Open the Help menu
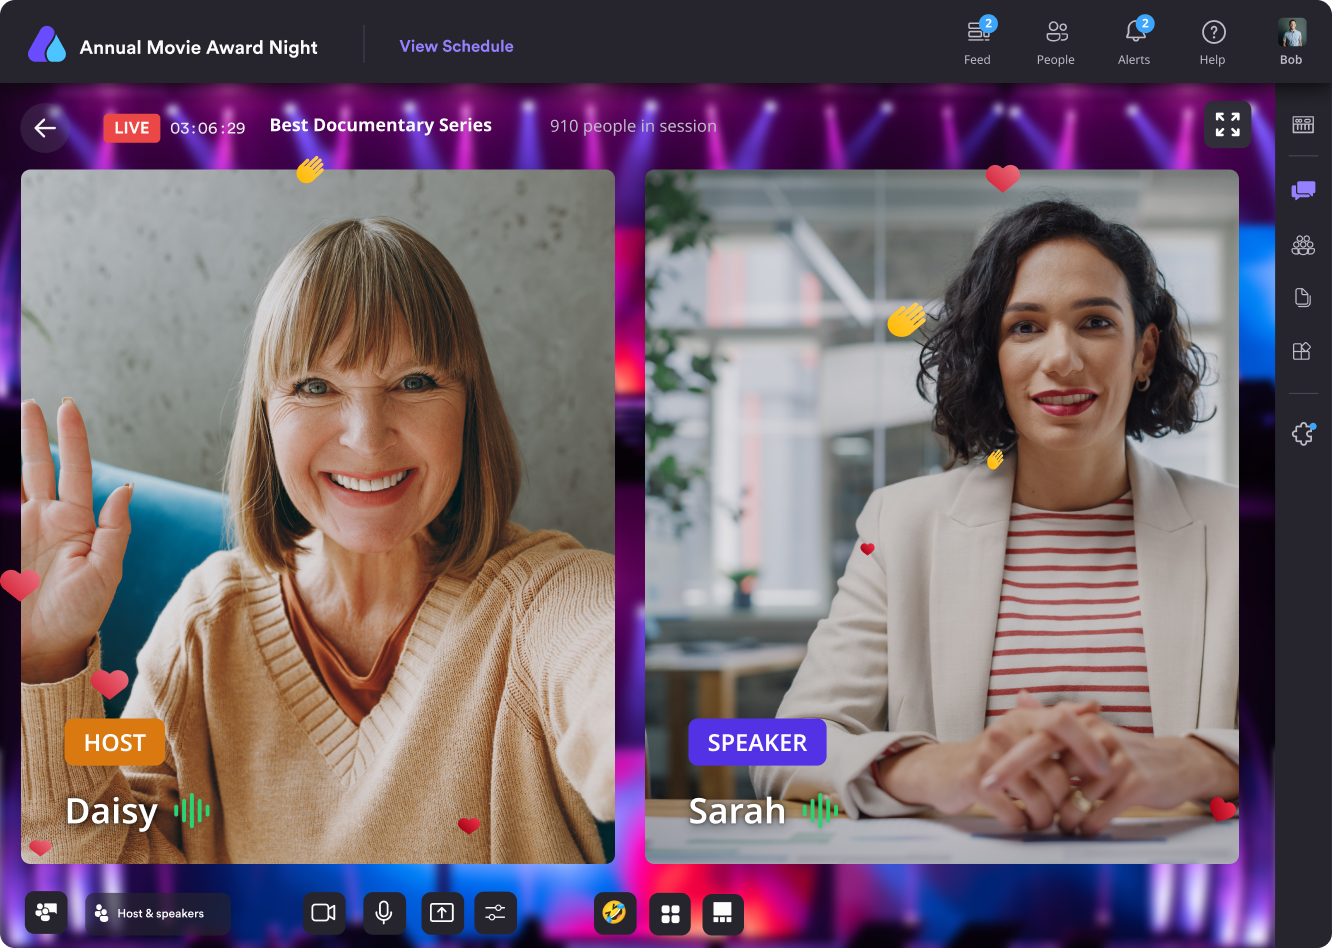 (x=1213, y=42)
